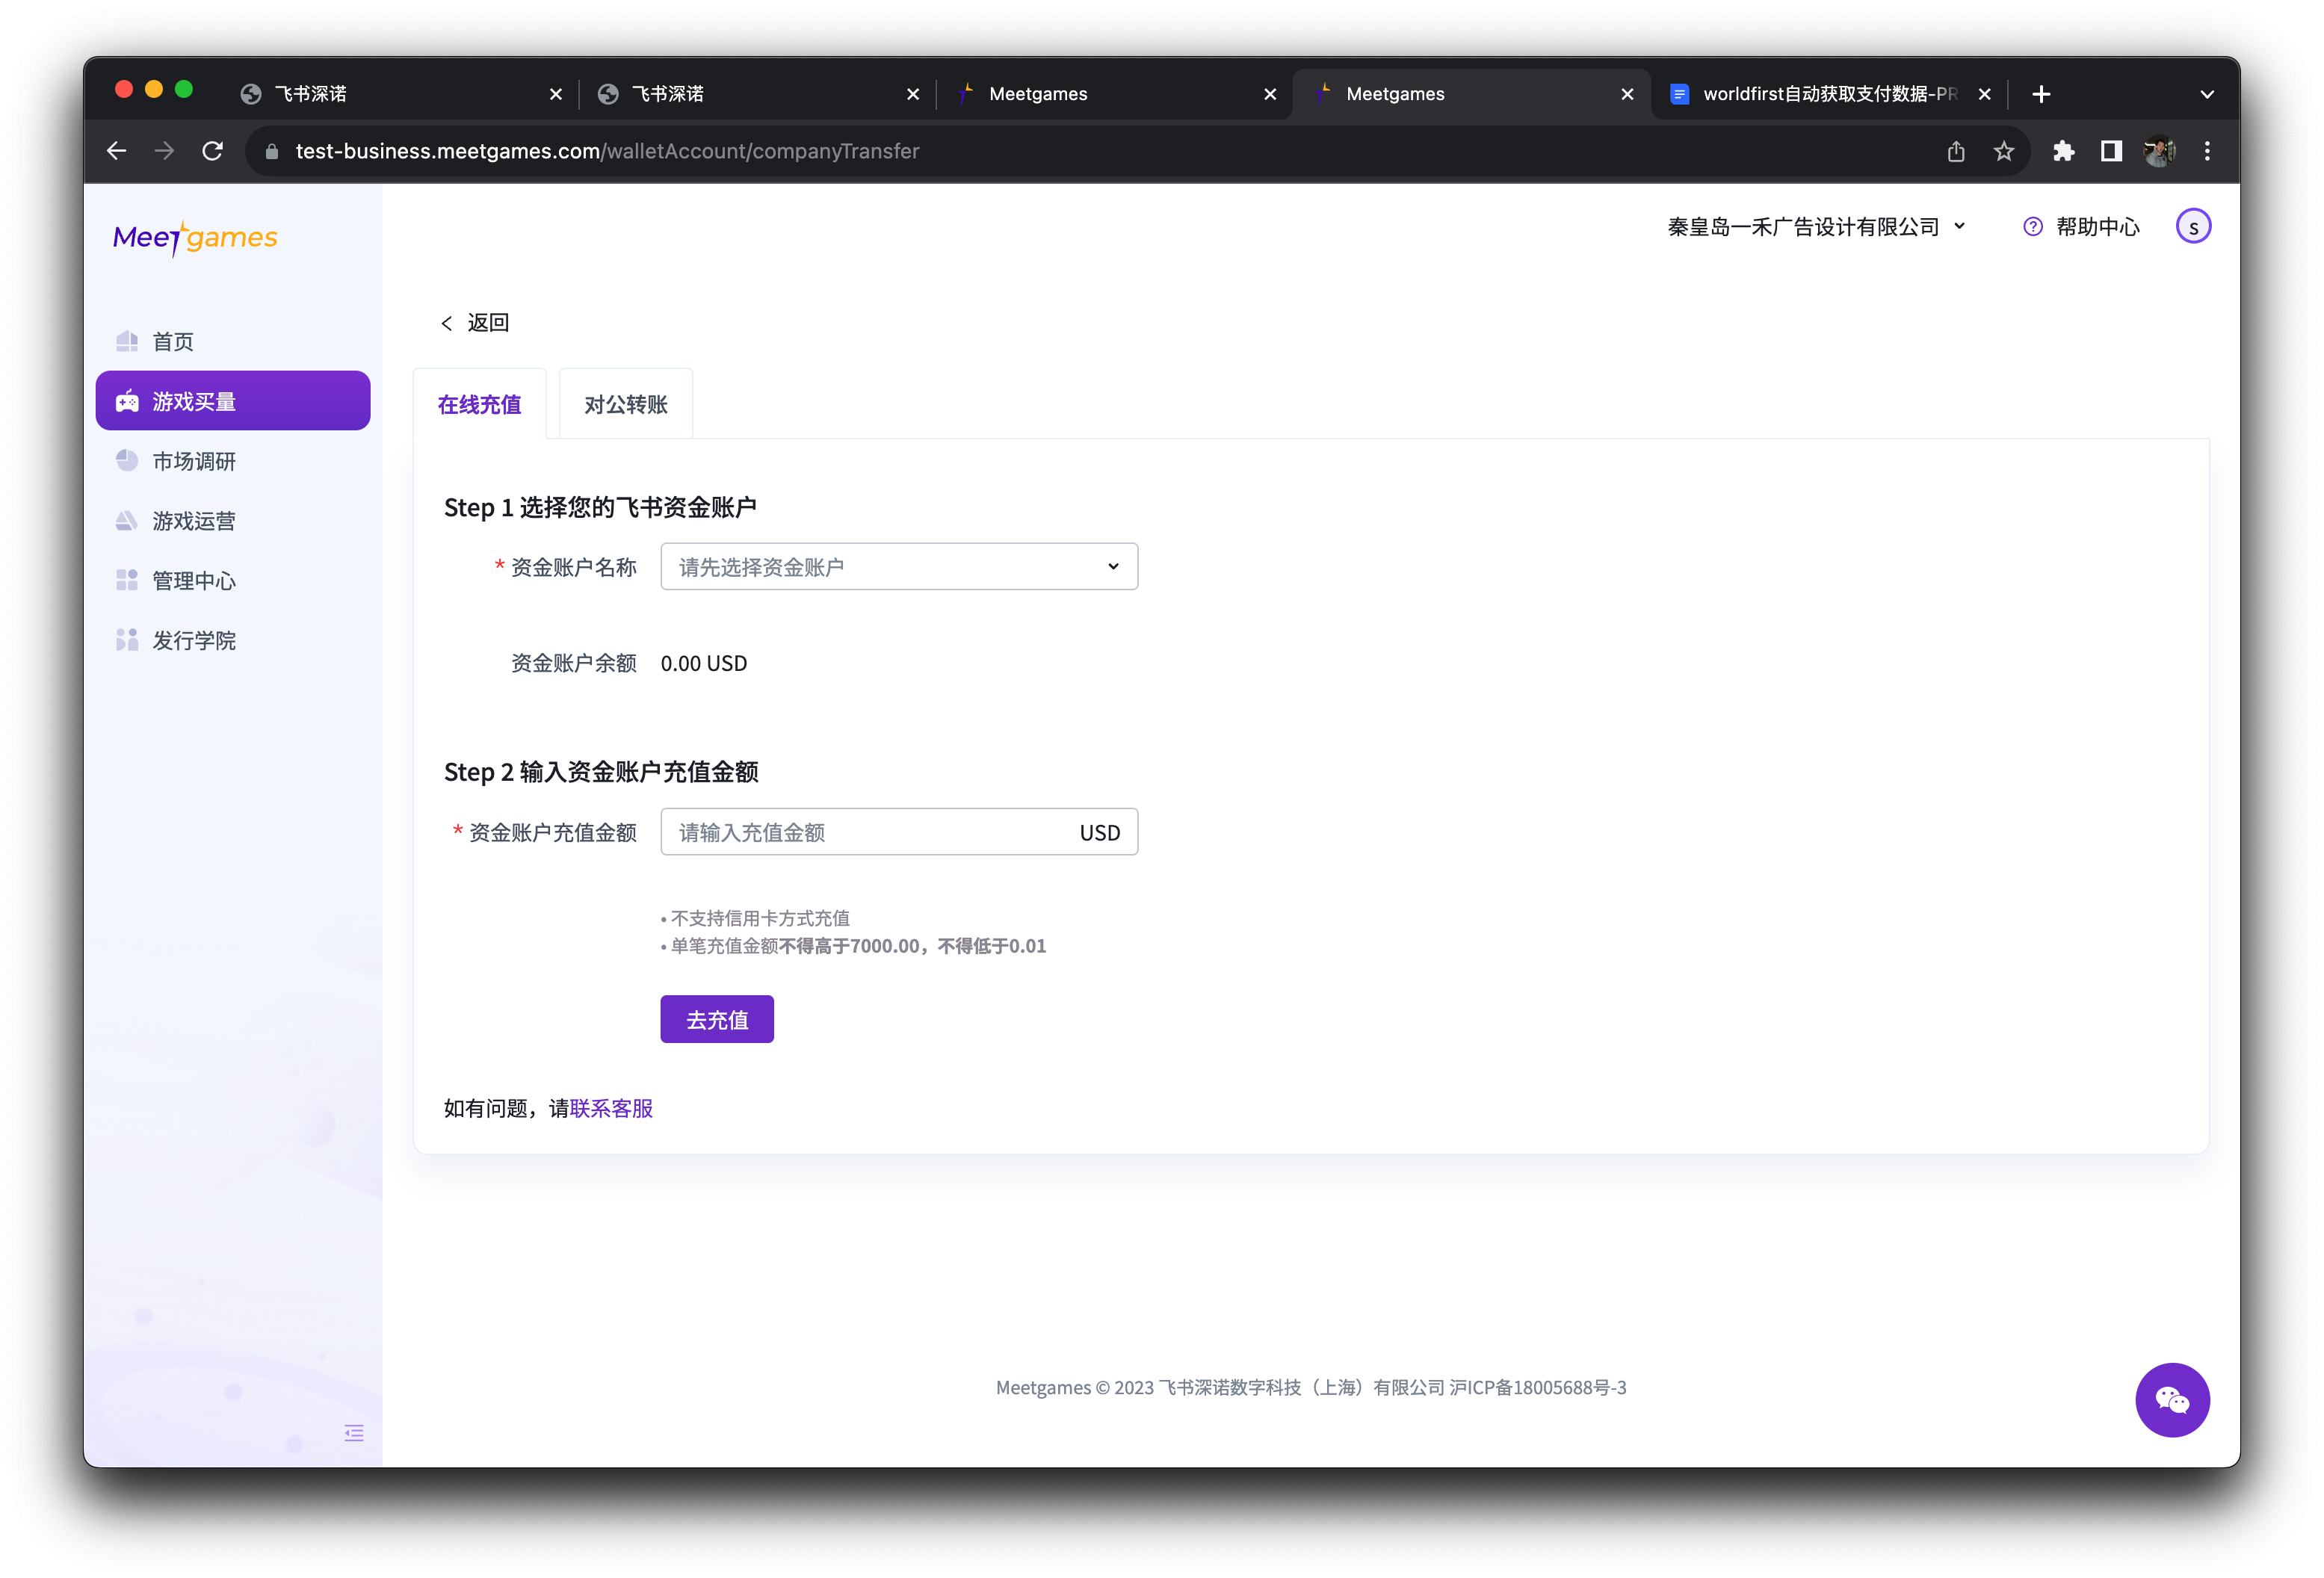The width and height of the screenshot is (2324, 1578).
Task: Expand the tab search chevron in tab bar
Action: [x=2206, y=94]
